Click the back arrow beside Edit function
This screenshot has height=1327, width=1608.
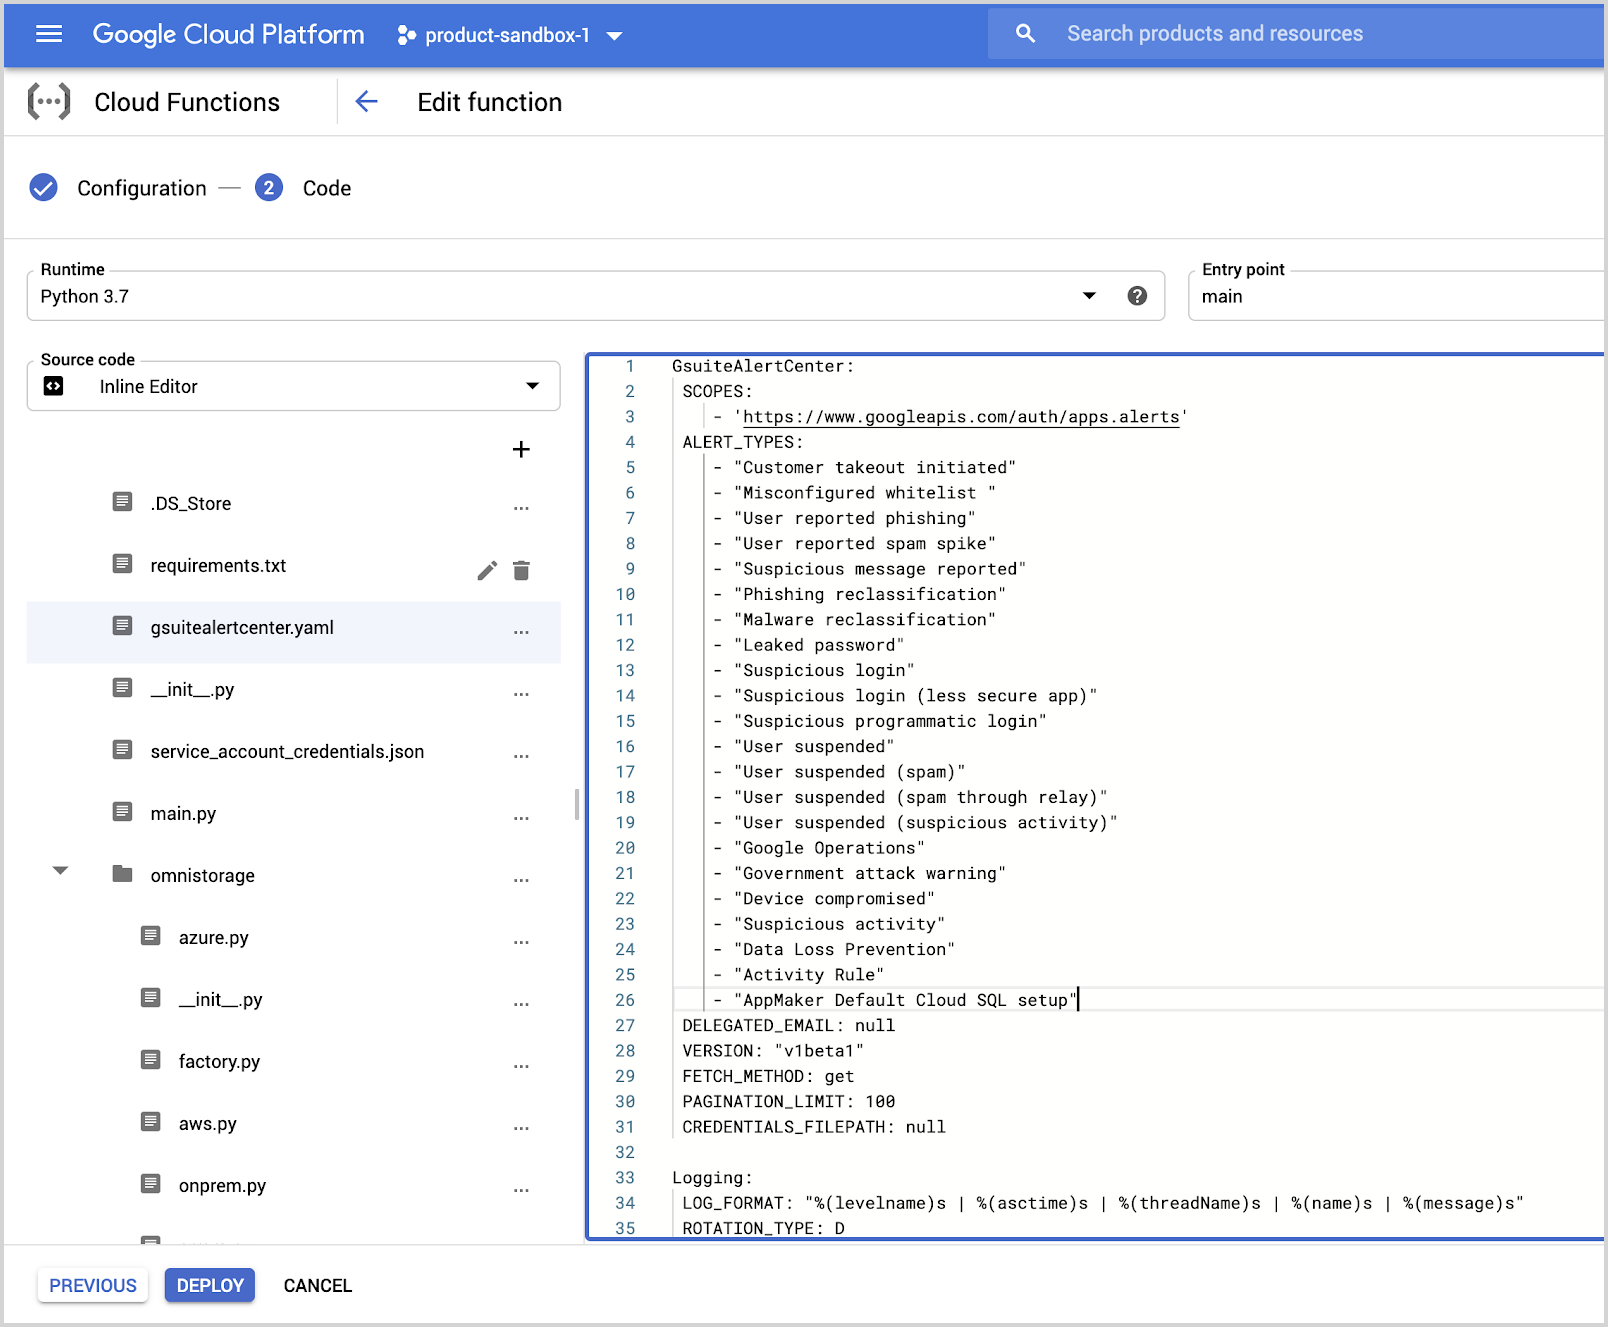367,101
